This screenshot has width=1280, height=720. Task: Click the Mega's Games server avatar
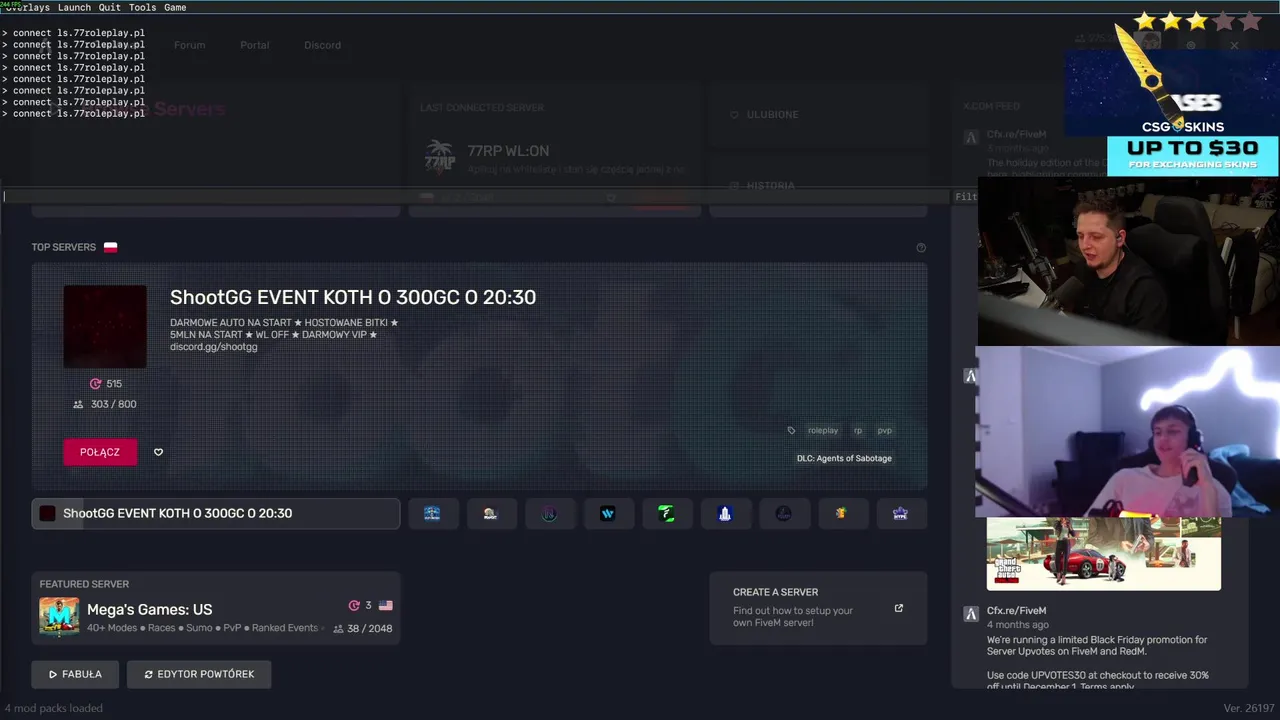coord(59,616)
